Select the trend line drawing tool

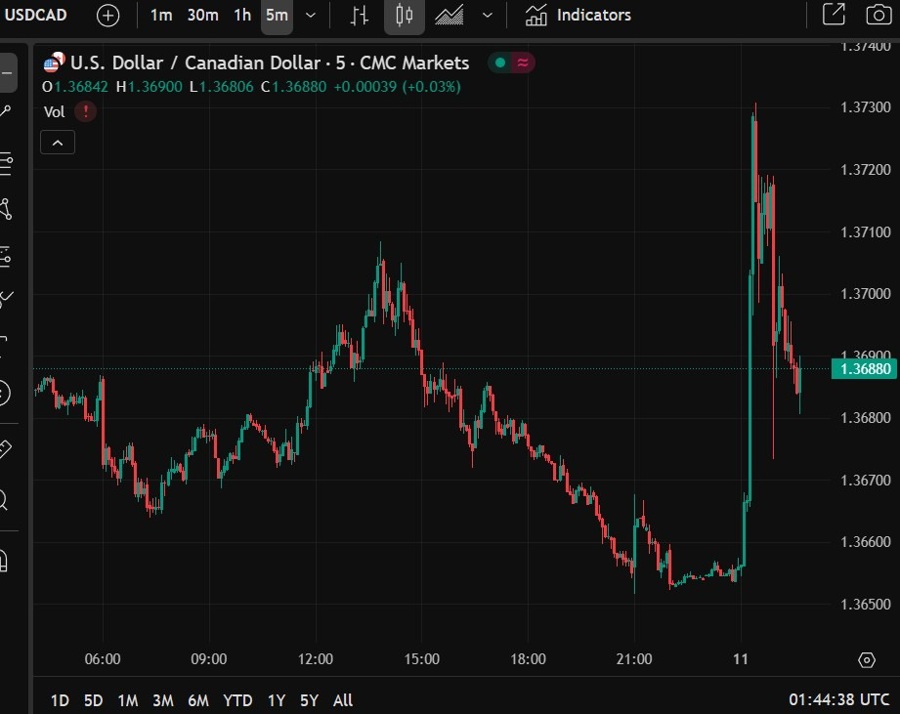(x=6, y=111)
